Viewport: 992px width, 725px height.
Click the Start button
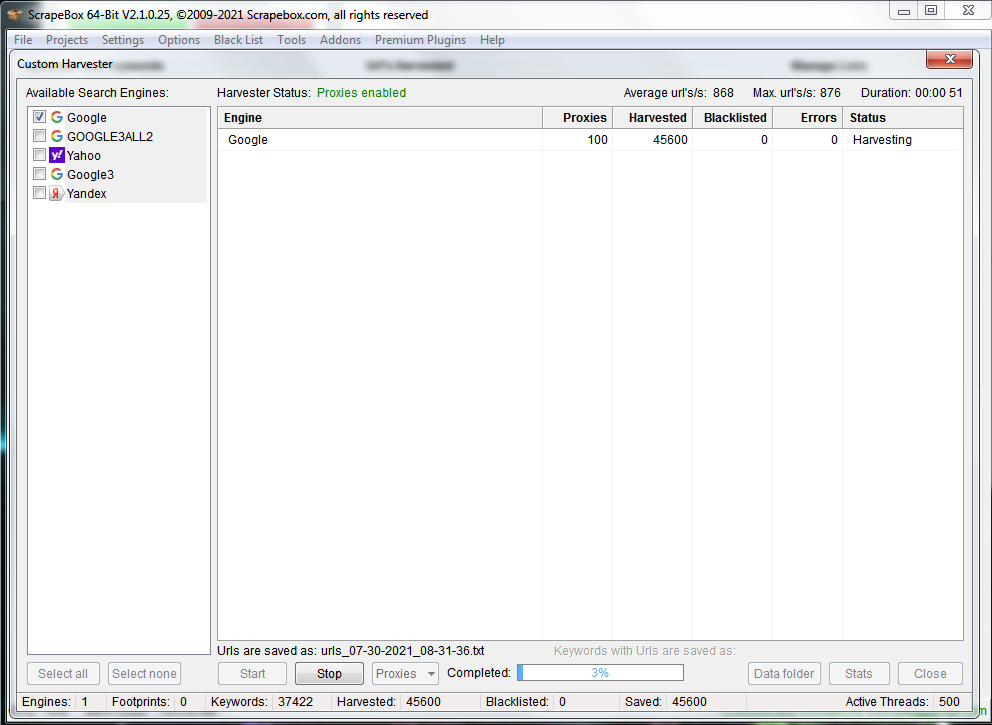click(252, 674)
